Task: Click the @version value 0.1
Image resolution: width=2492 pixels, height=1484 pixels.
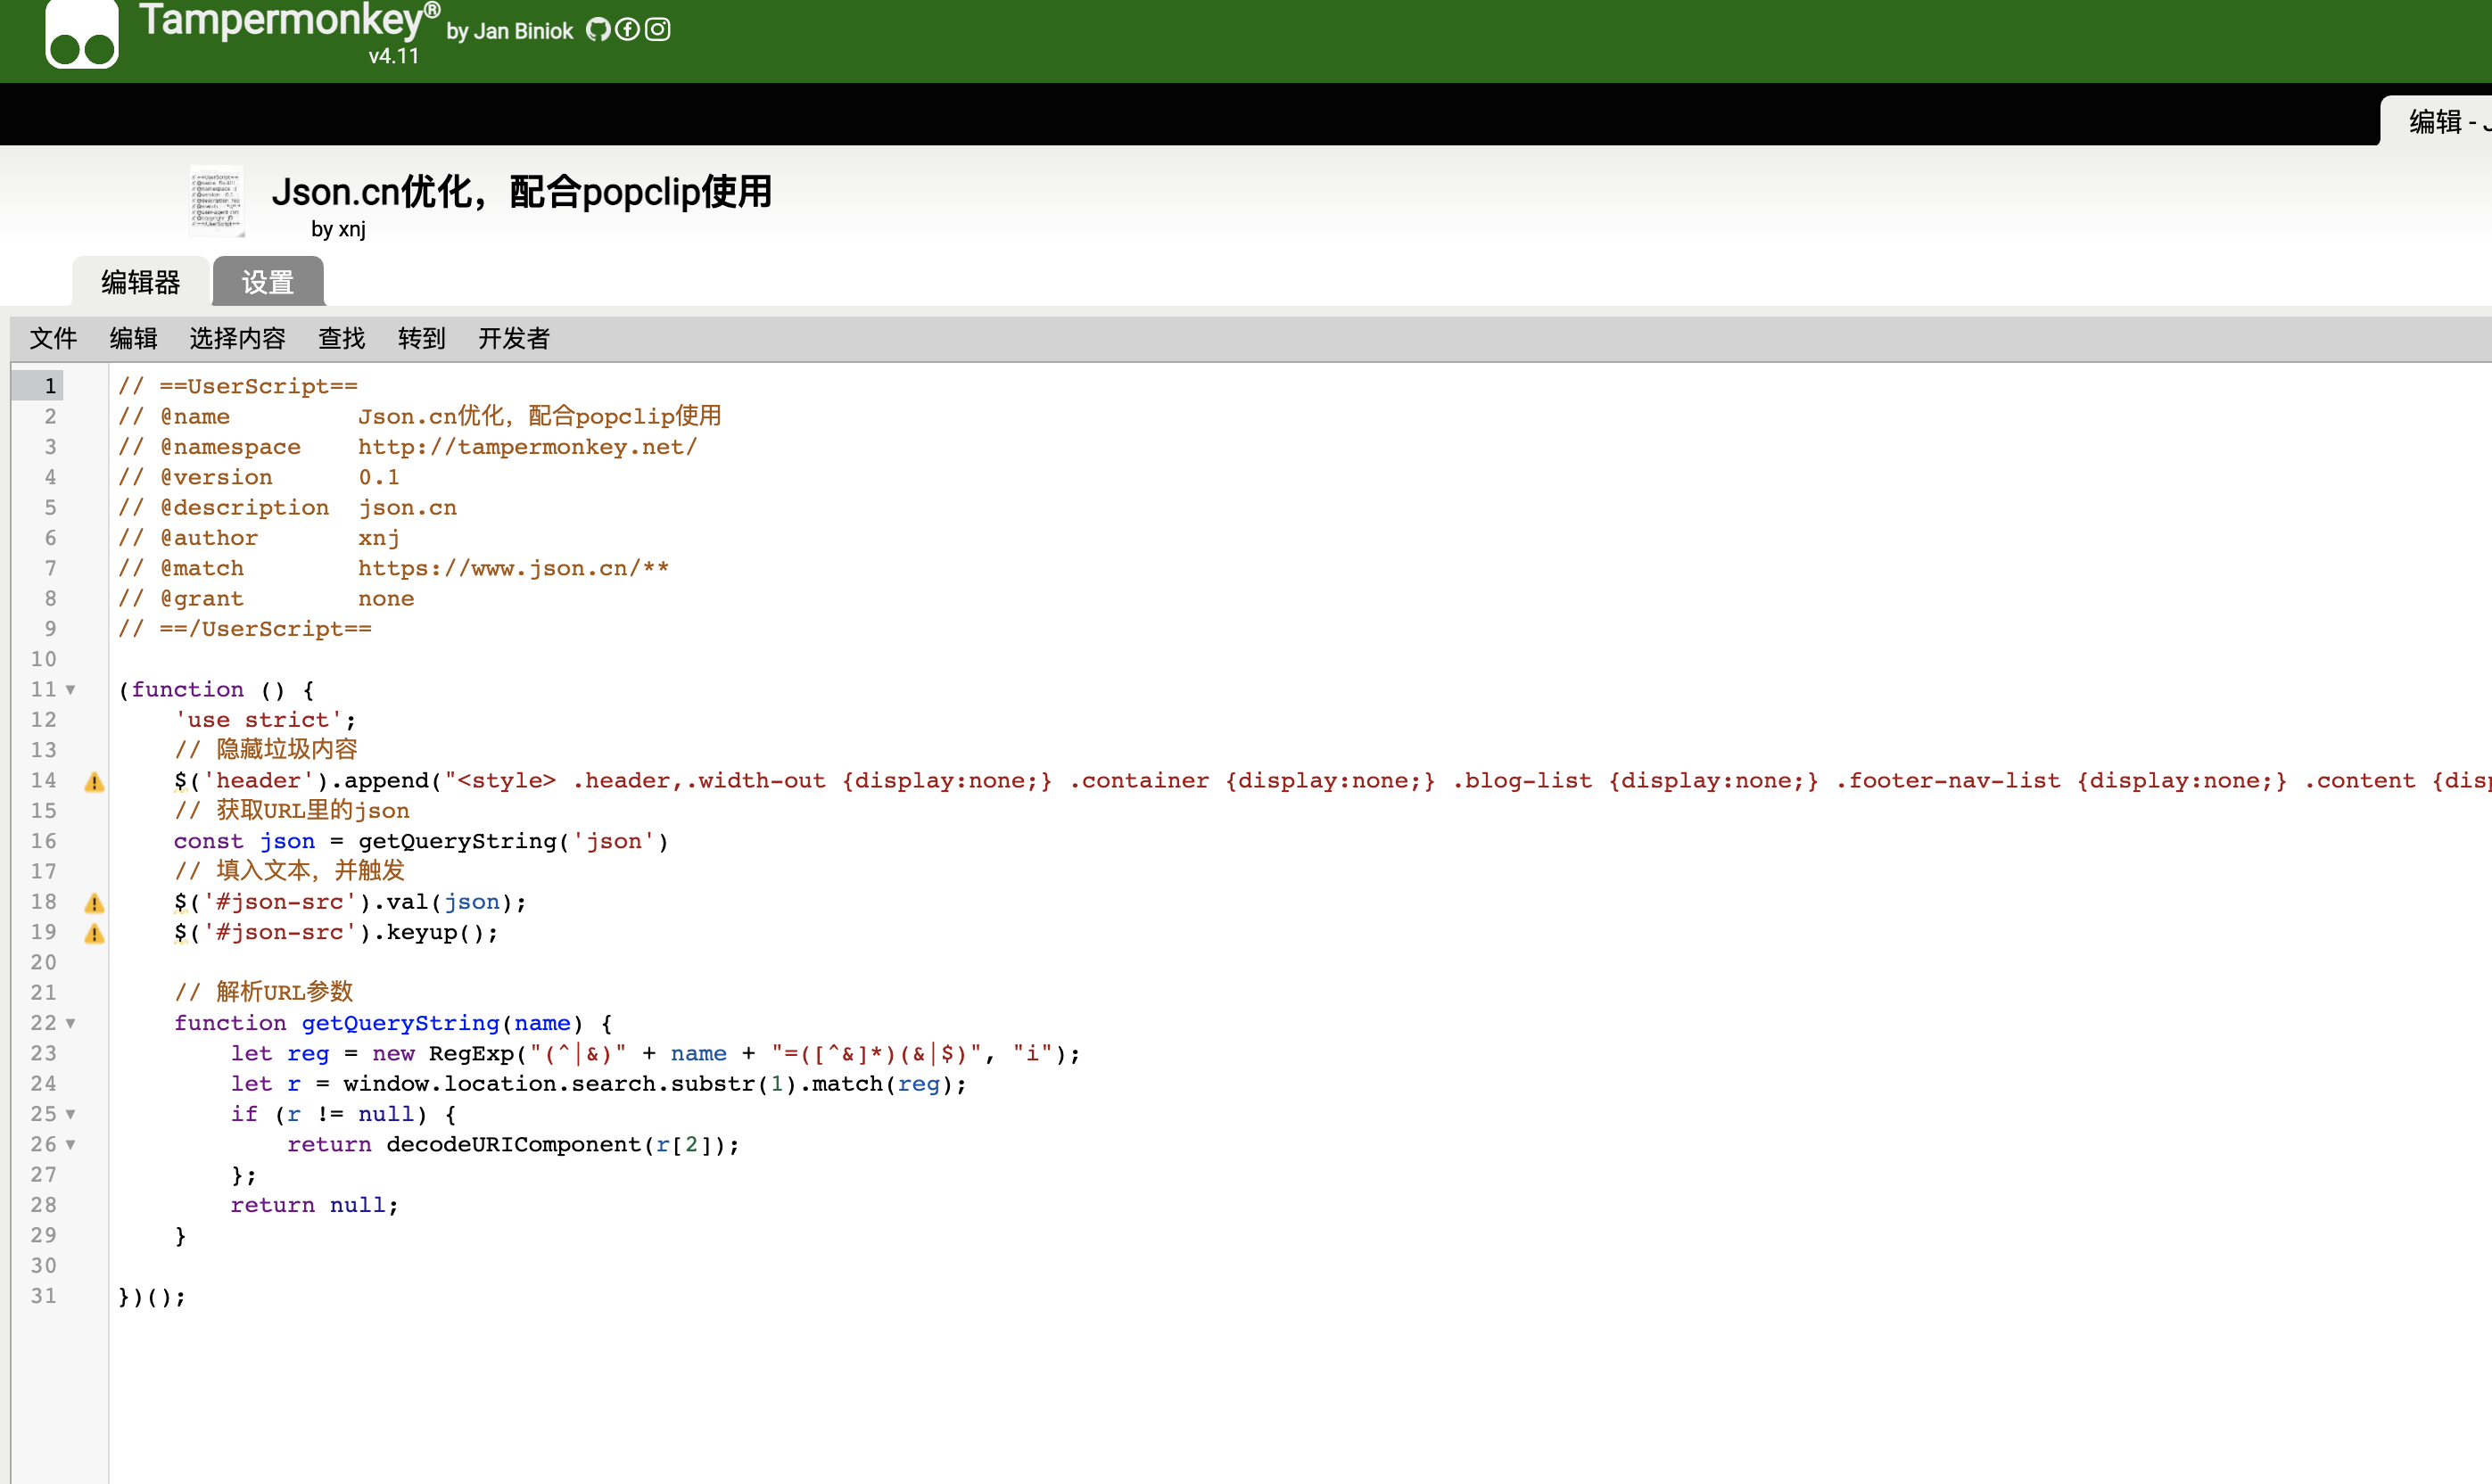Action: 379,477
